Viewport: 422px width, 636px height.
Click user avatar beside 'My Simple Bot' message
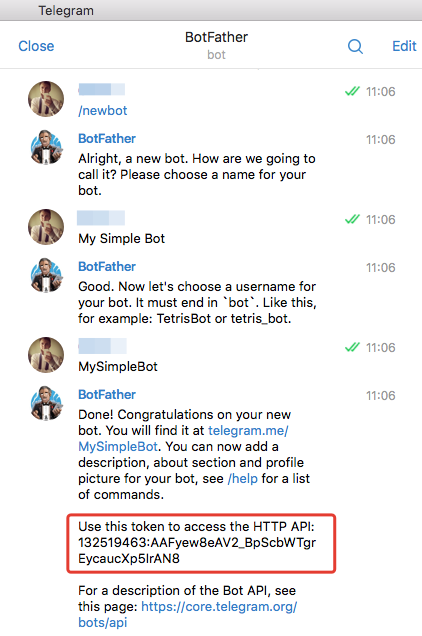(x=46, y=227)
